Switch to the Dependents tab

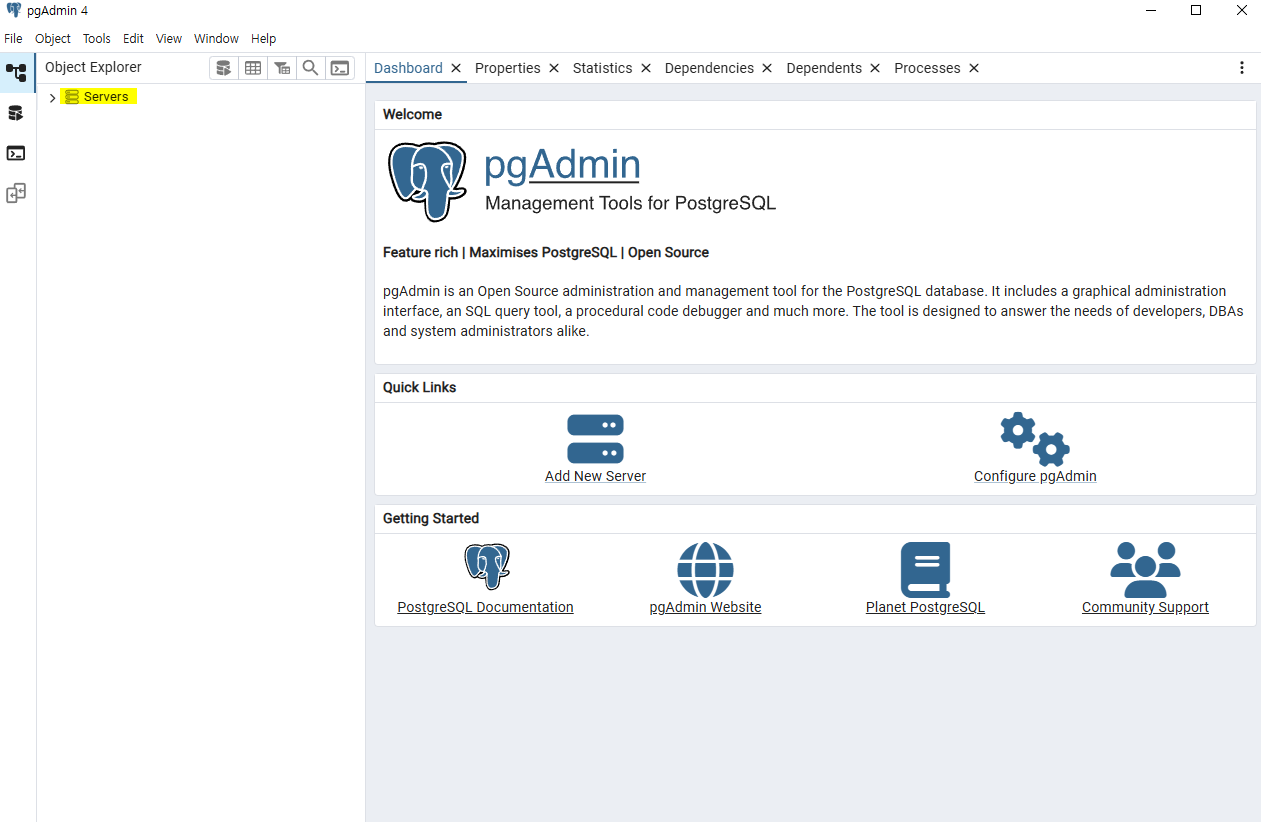[824, 68]
